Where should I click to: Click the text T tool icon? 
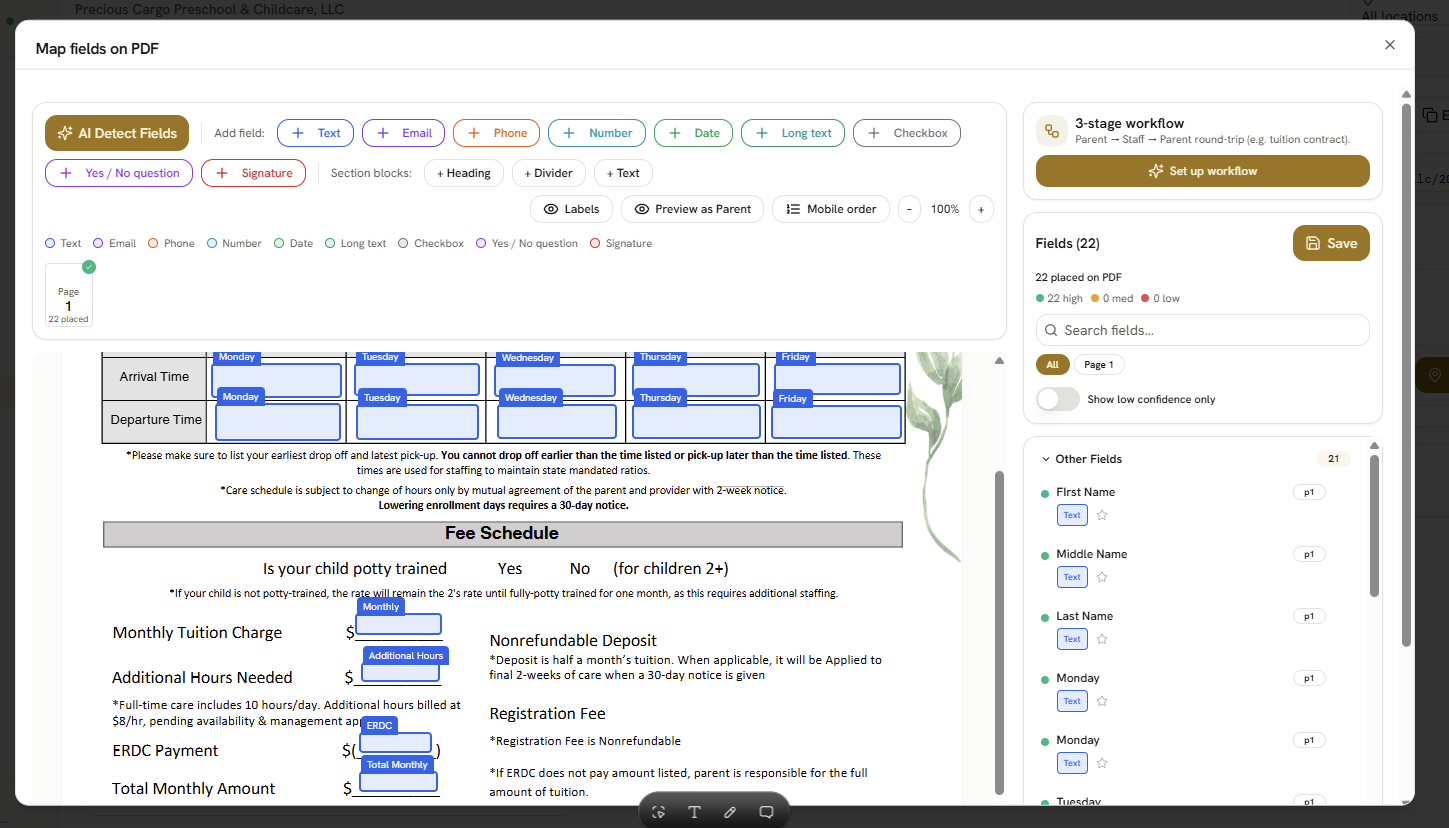[x=694, y=812]
